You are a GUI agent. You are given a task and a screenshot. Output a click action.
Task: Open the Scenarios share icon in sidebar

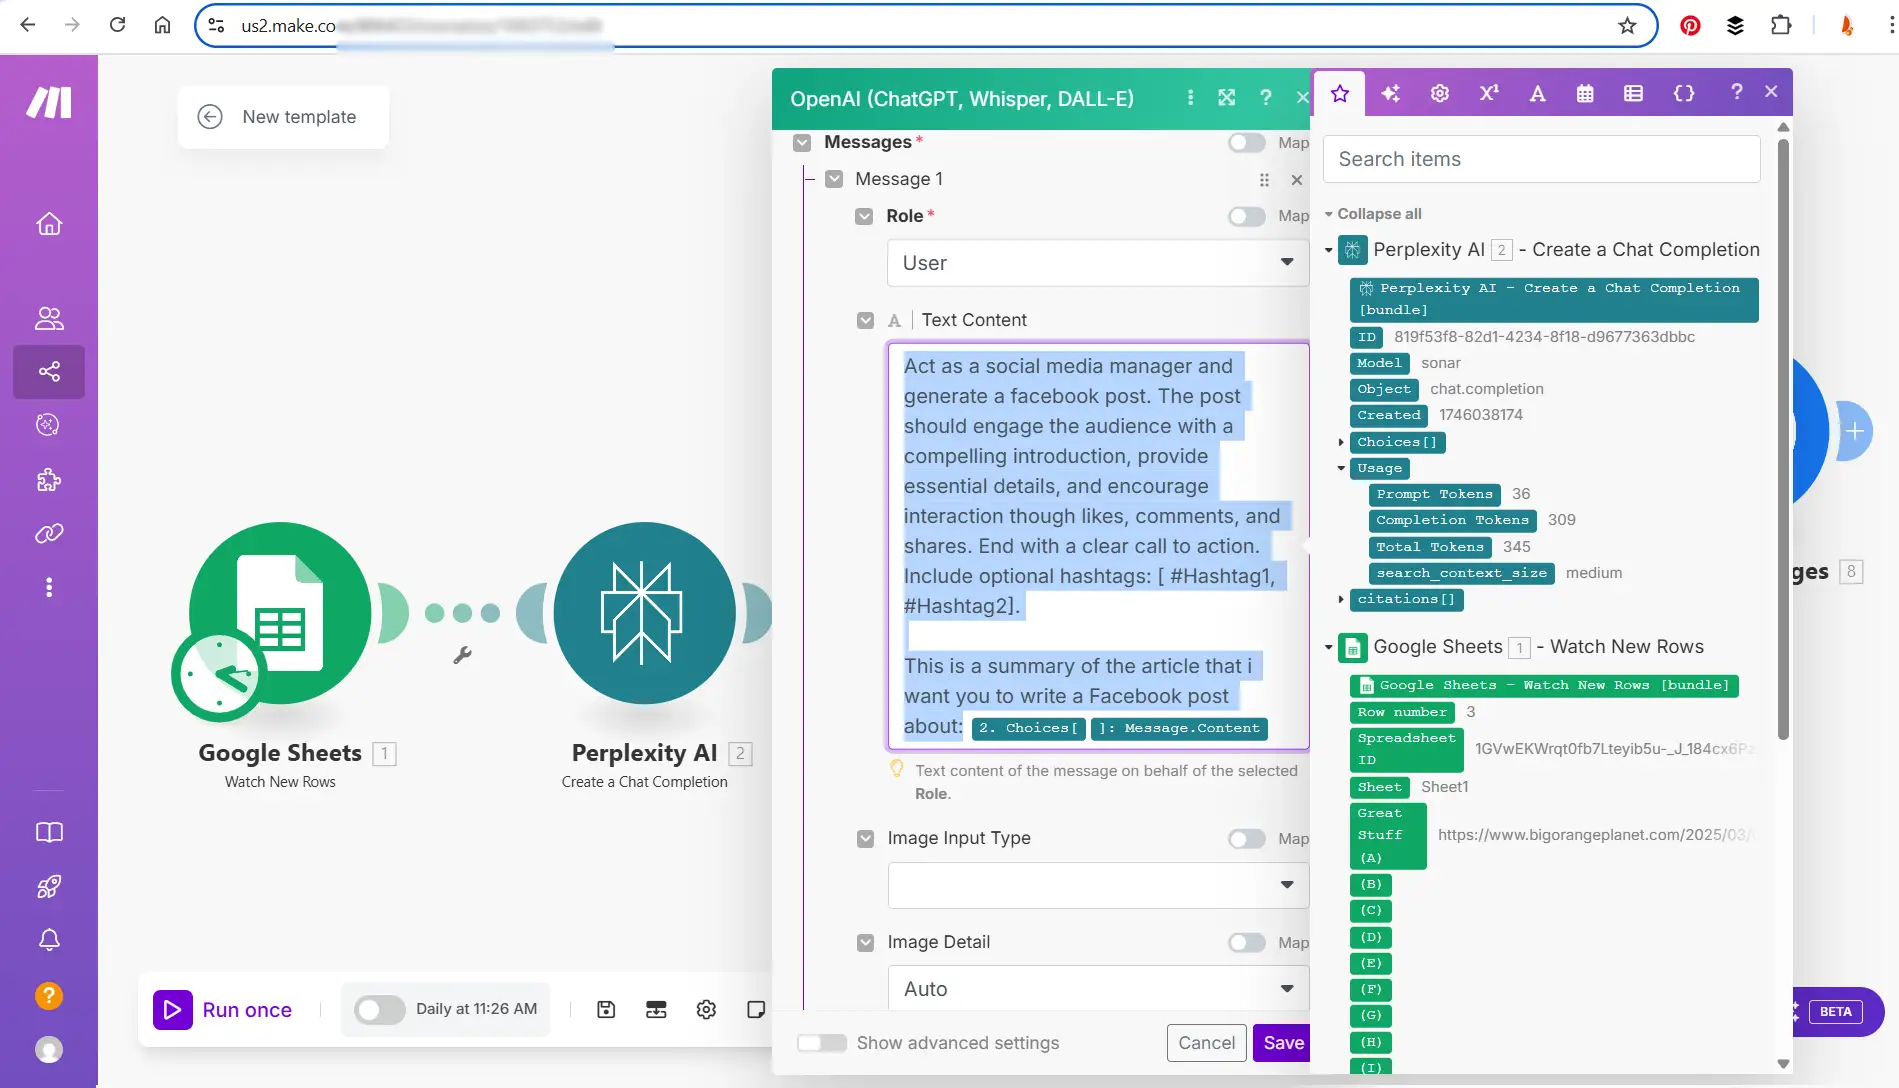49,372
